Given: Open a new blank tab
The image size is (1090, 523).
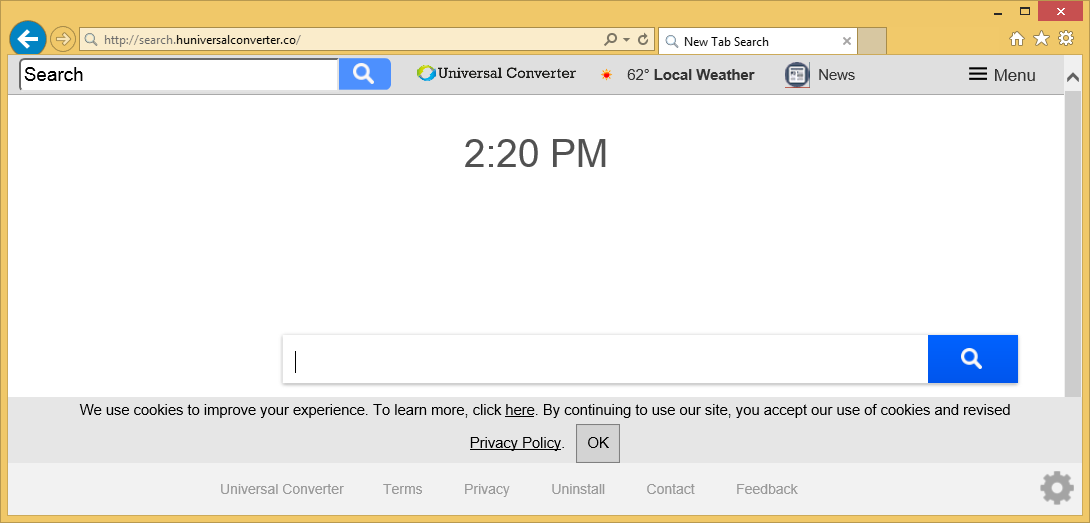Looking at the screenshot, I should coord(872,41).
